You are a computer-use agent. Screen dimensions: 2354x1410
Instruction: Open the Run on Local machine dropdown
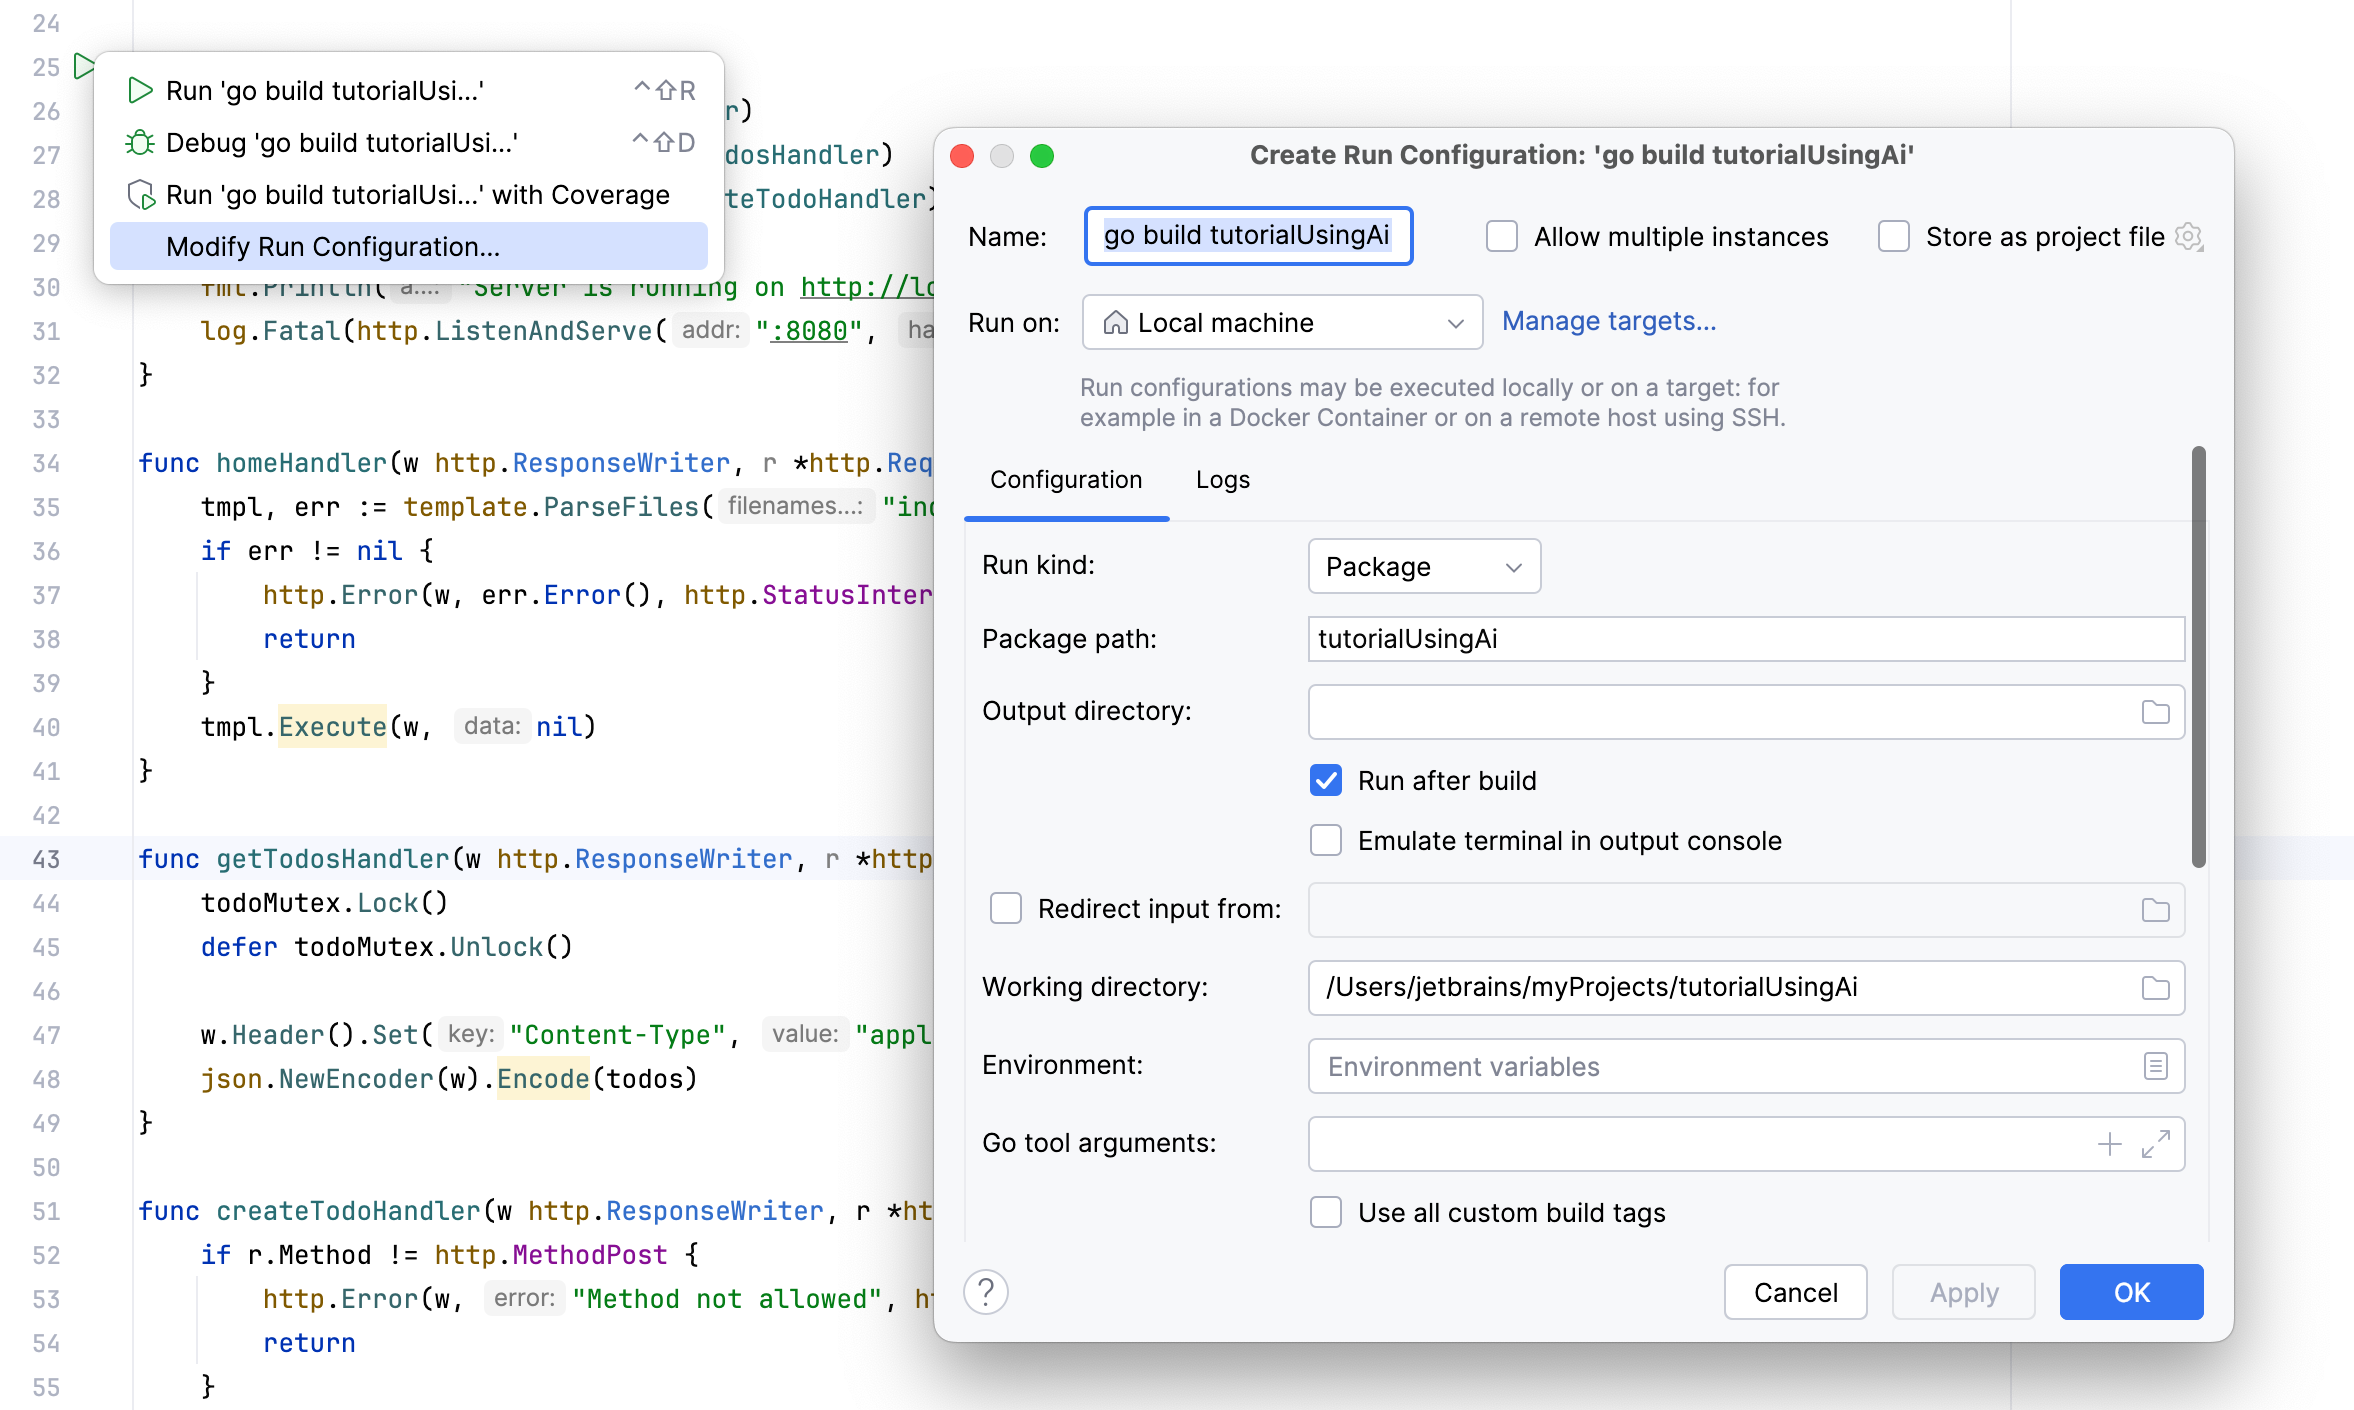[x=1282, y=323]
